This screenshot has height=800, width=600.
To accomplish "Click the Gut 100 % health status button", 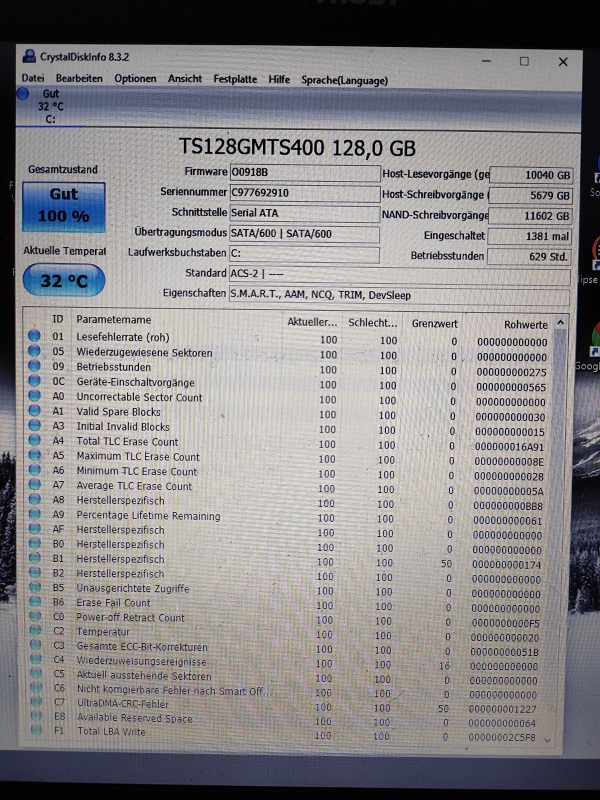I will click(64, 207).
